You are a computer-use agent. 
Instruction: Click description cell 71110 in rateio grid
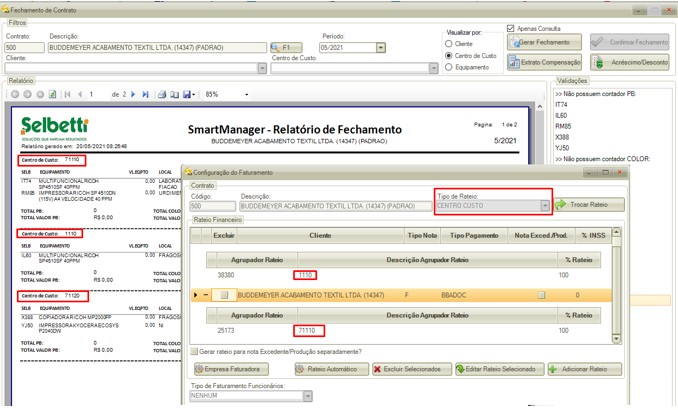tap(307, 330)
